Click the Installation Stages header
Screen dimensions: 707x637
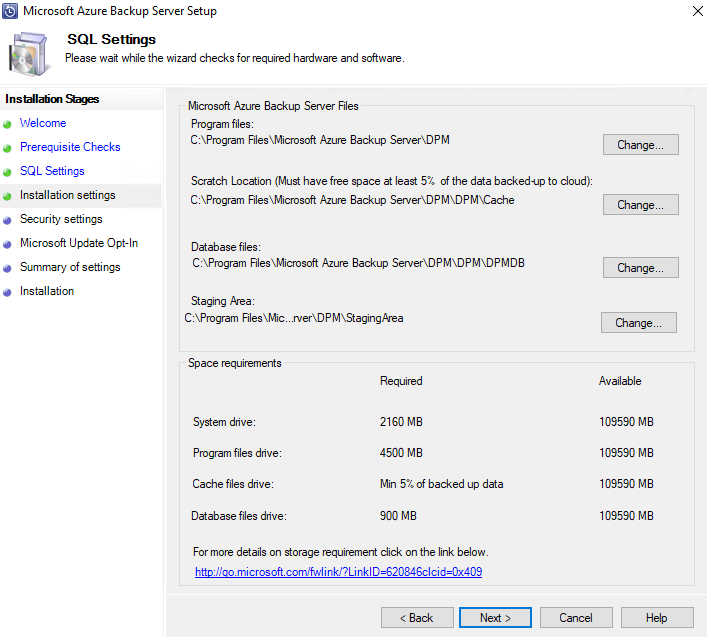point(52,99)
